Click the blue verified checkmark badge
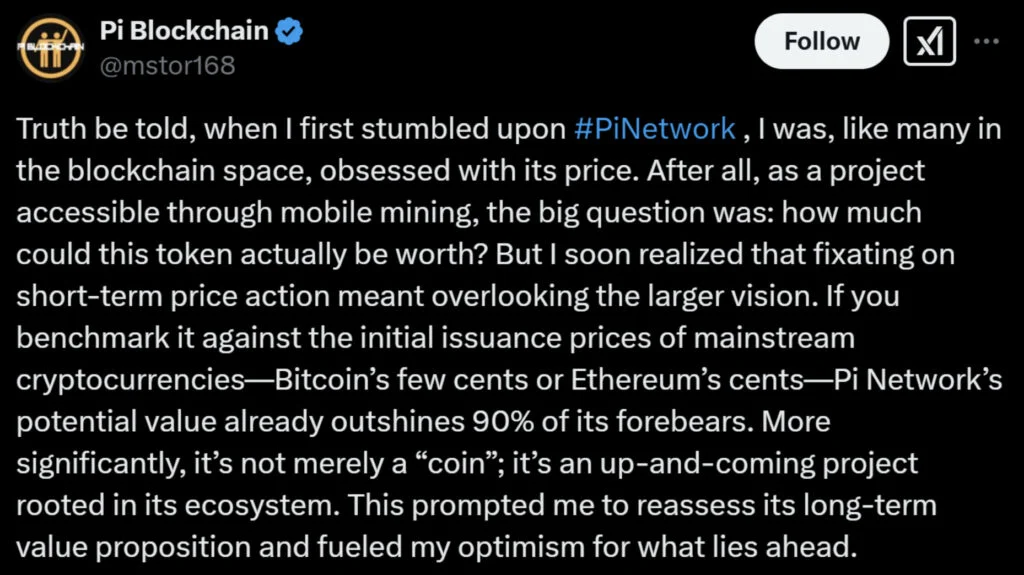This screenshot has height=575, width=1024. pos(290,31)
